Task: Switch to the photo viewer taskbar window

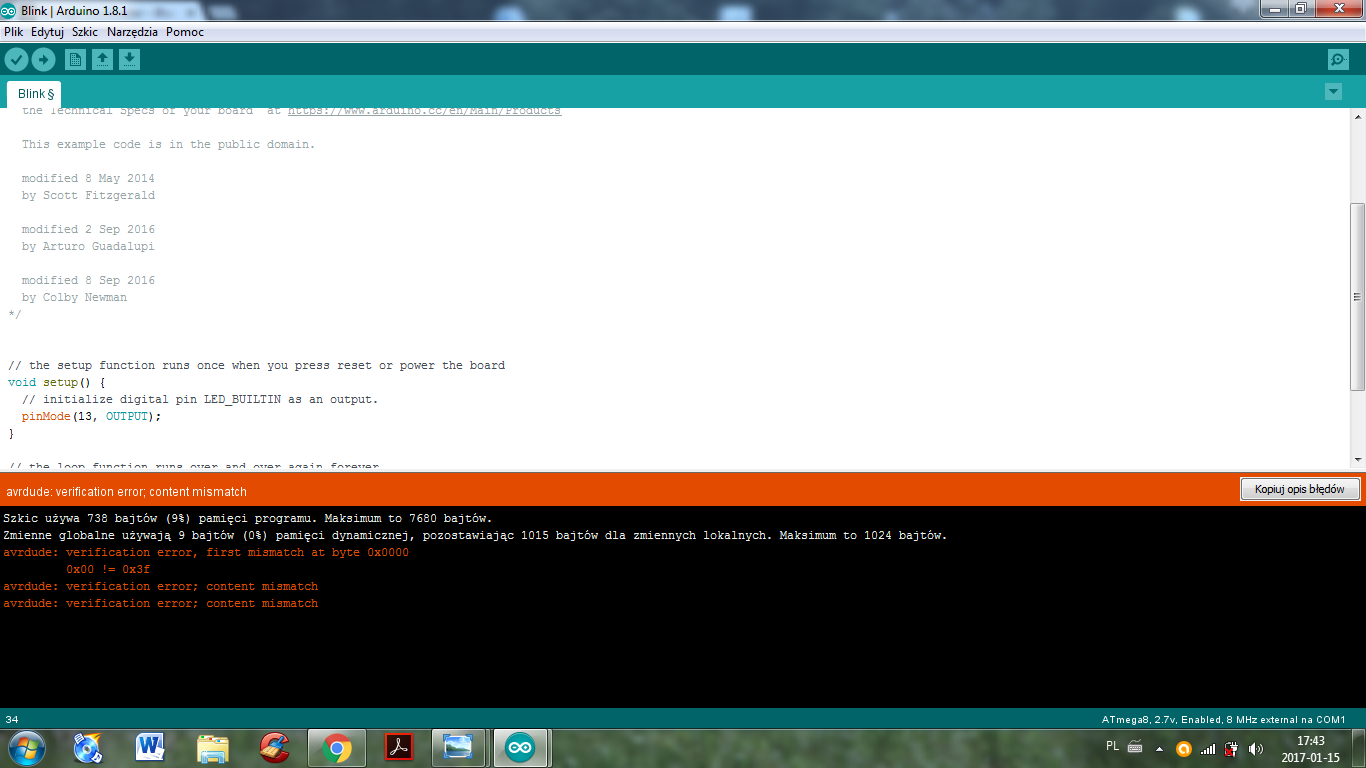Action: tap(459, 747)
